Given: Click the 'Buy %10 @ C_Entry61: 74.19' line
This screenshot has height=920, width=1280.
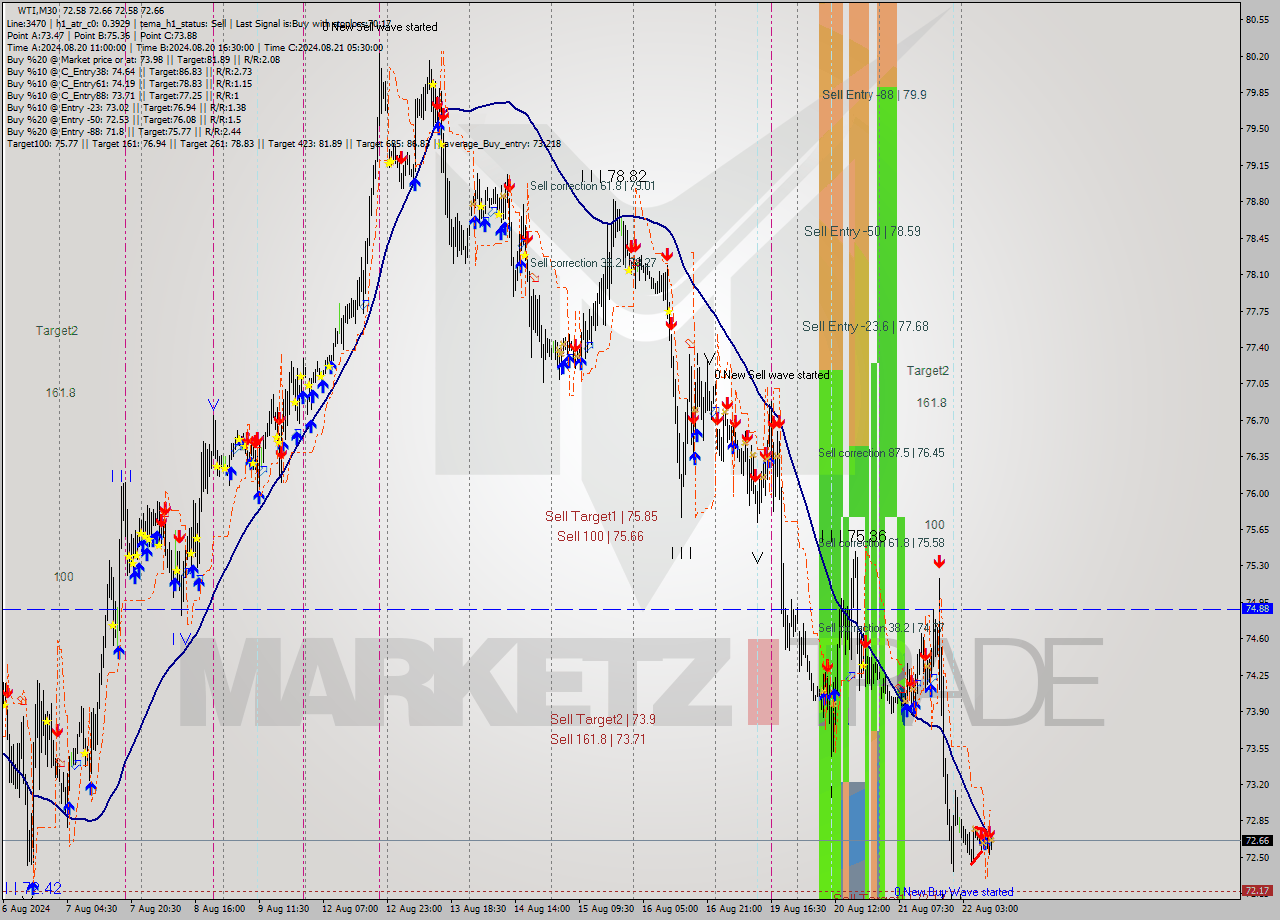Looking at the screenshot, I should (129, 83).
